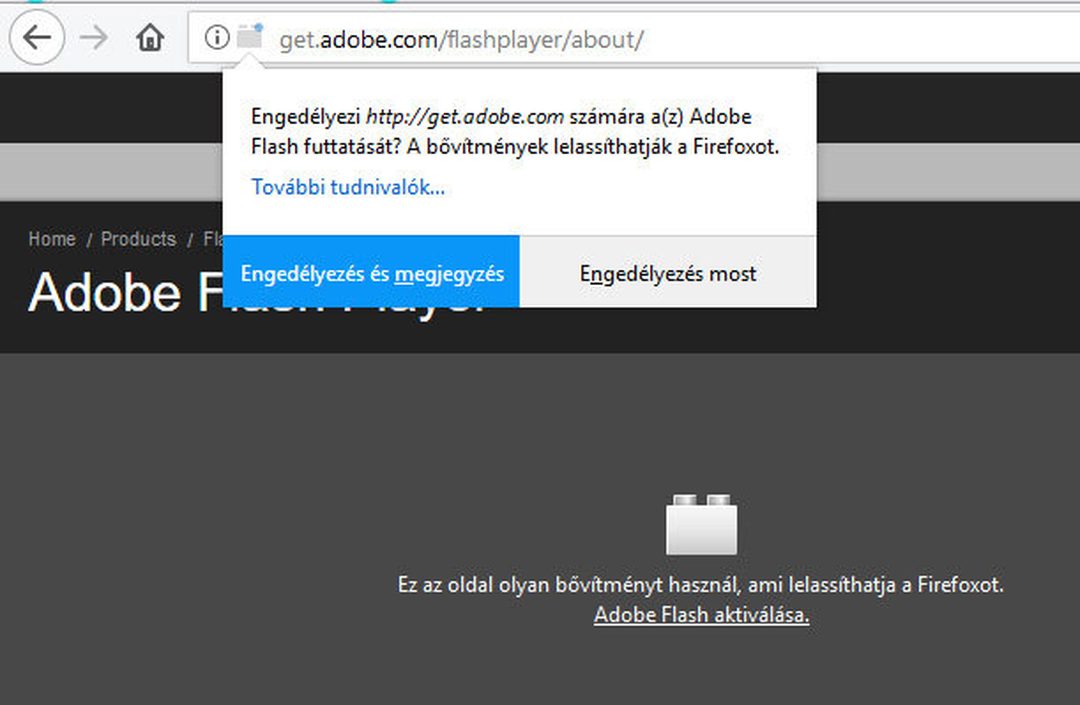
Task: Click the text 'Ez az oldal olyan bővítményt használ'
Action: (568, 585)
